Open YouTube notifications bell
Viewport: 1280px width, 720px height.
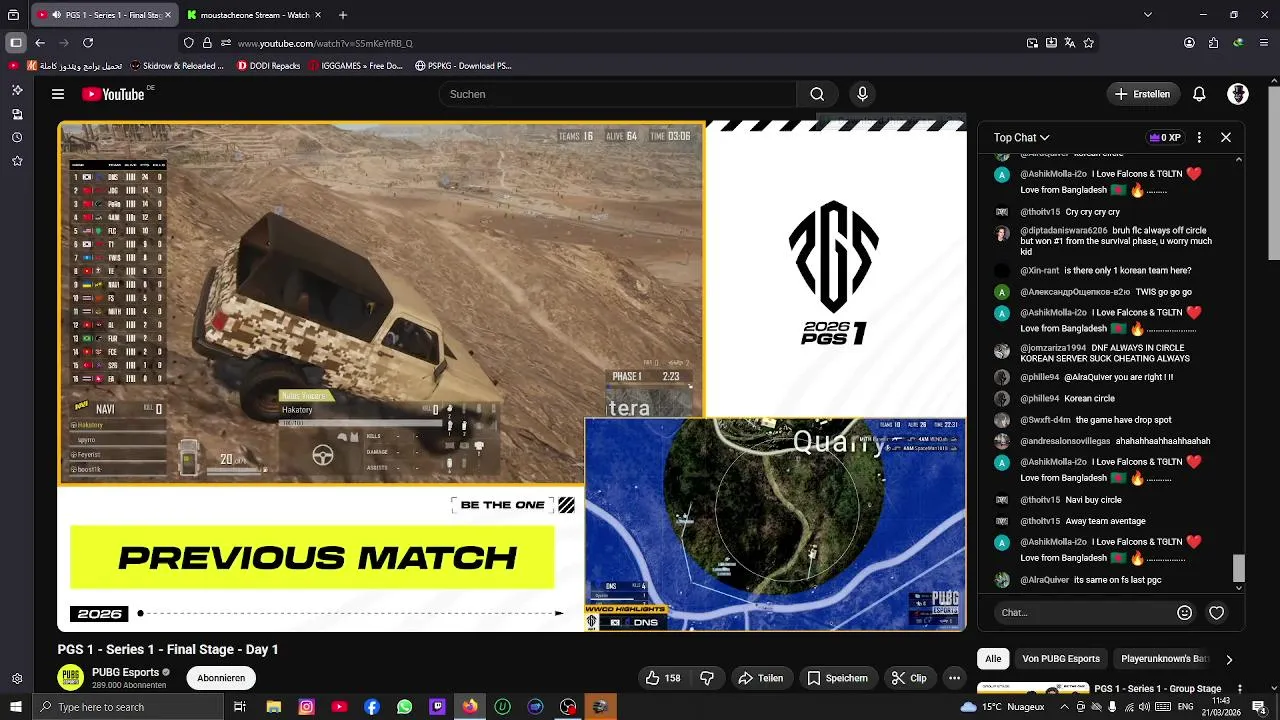pos(1199,94)
